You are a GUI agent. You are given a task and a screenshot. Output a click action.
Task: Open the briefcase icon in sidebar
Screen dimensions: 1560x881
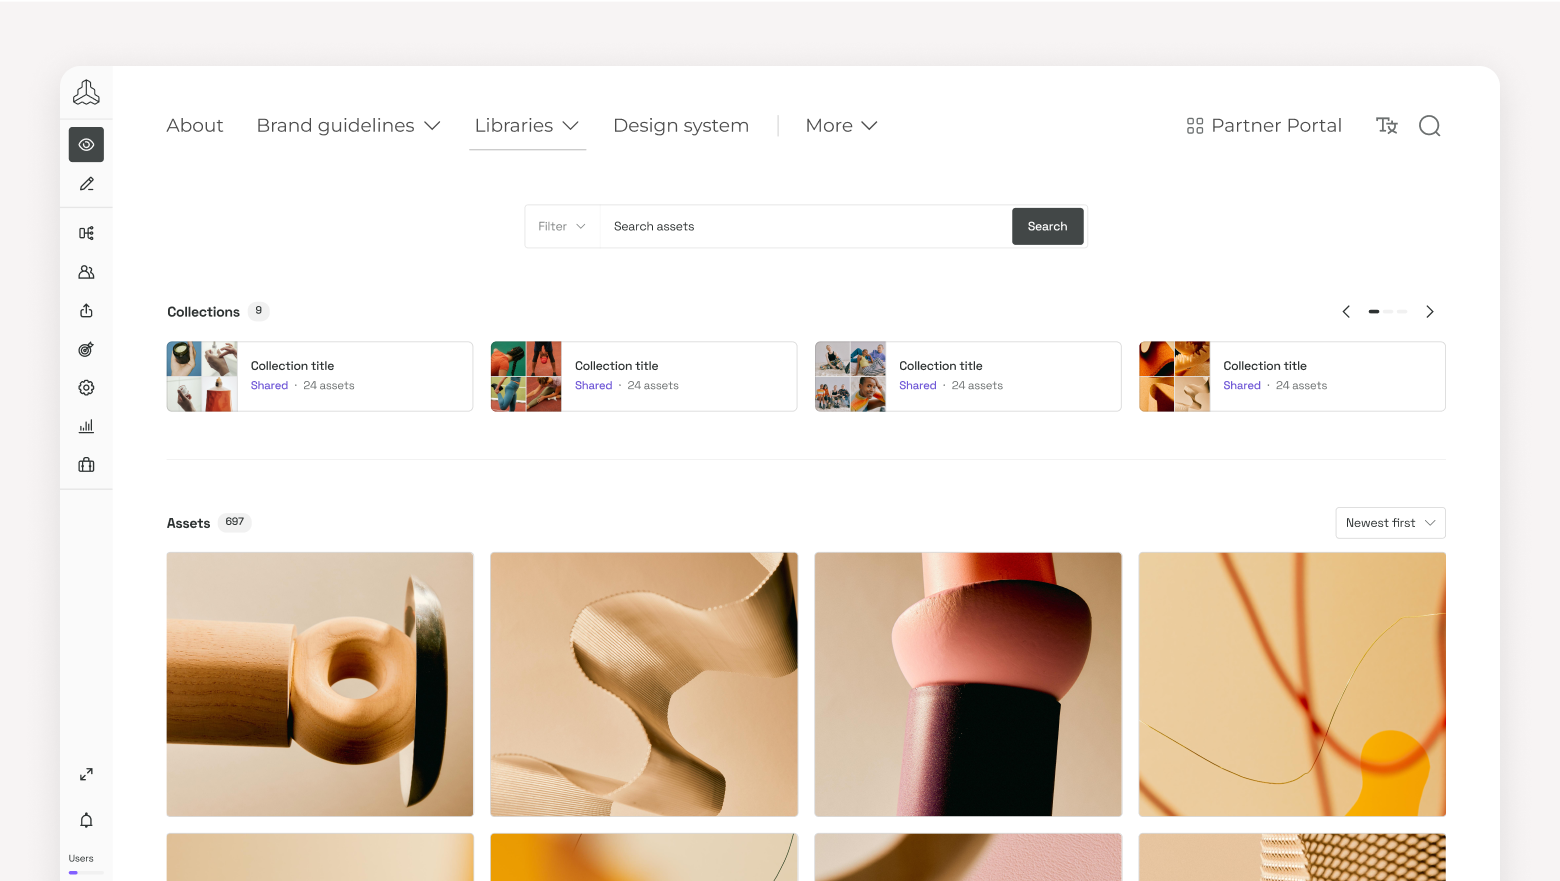tap(87, 465)
